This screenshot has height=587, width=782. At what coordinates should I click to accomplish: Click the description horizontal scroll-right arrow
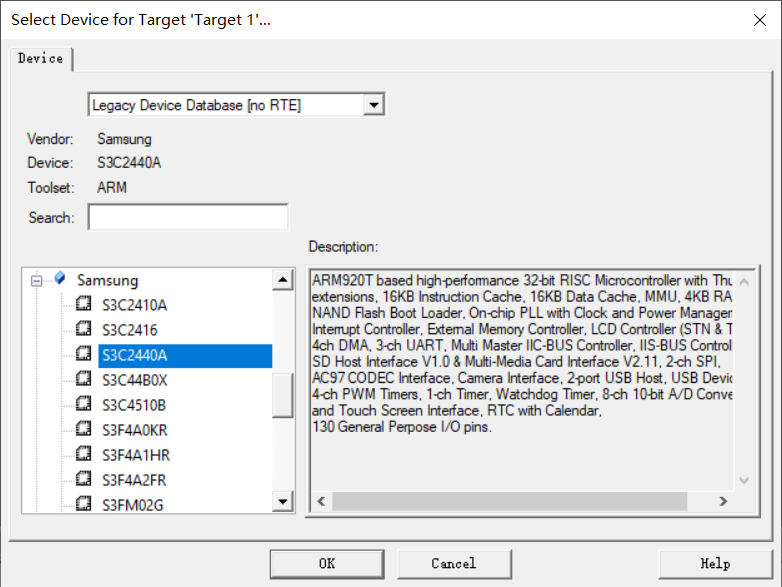[723, 501]
